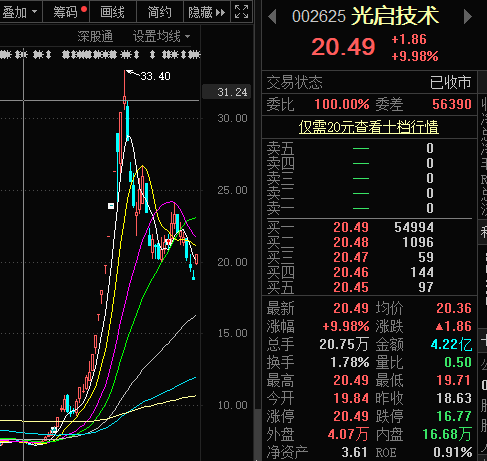This screenshot has width=487, height=461.
Task: Click the 买五 price 20.45
Action: [x=351, y=287]
